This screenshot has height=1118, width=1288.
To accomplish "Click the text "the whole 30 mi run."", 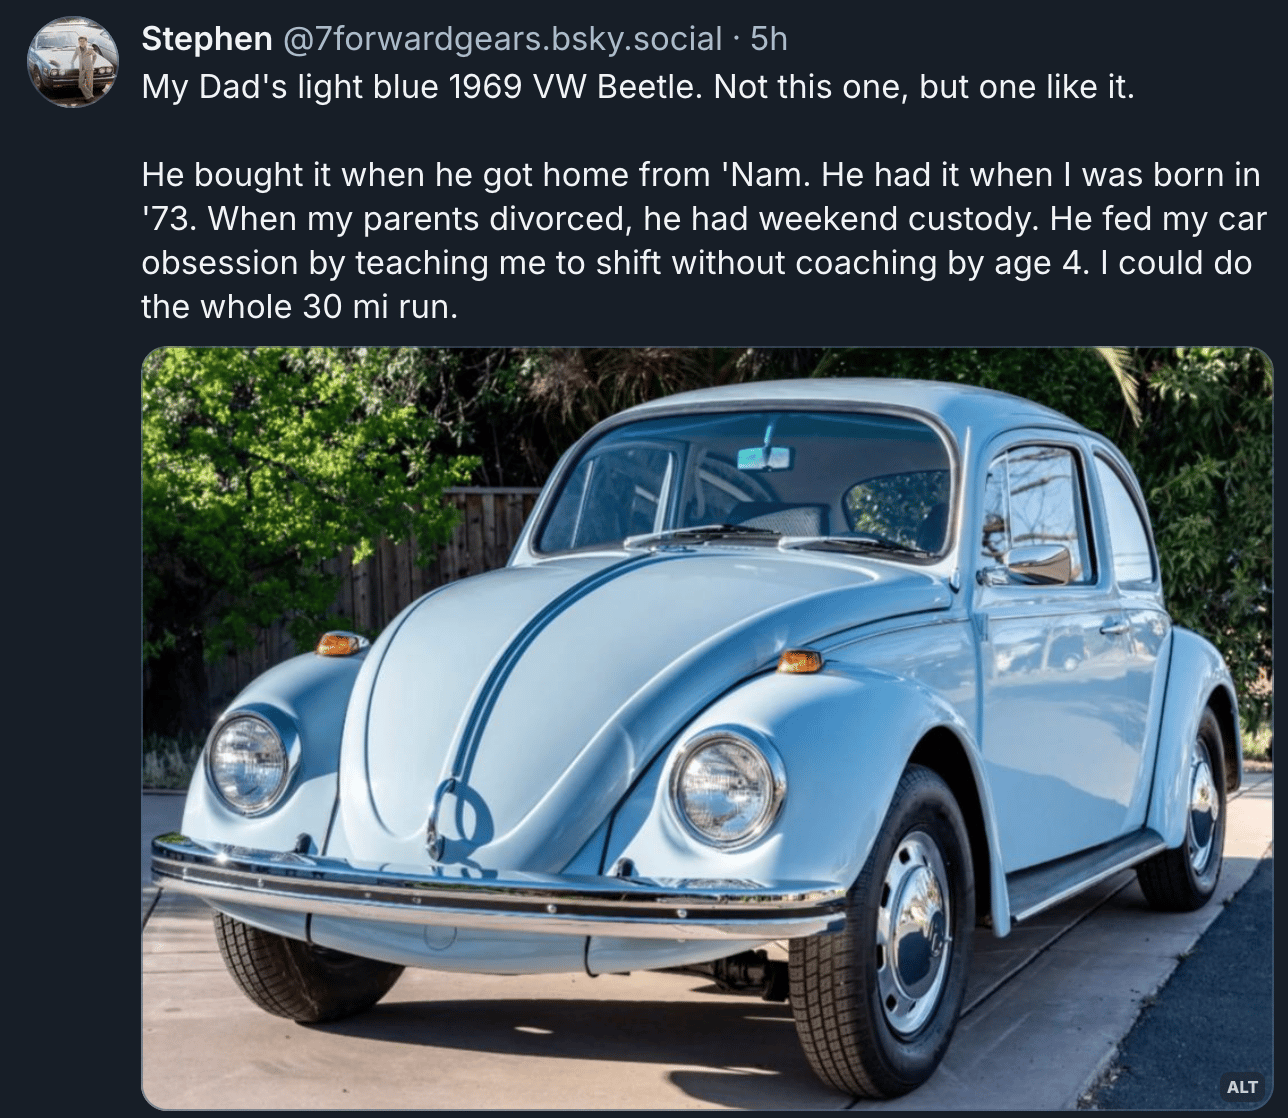I will [299, 307].
